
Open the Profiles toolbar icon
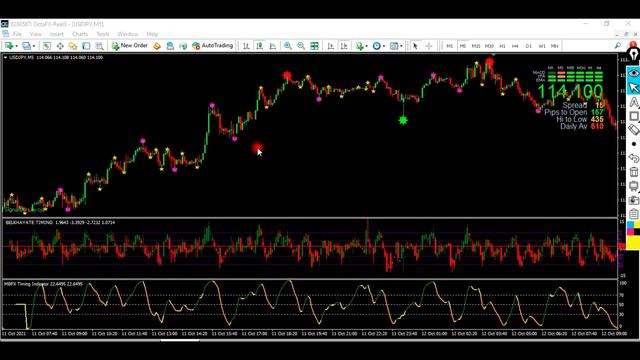27,46
